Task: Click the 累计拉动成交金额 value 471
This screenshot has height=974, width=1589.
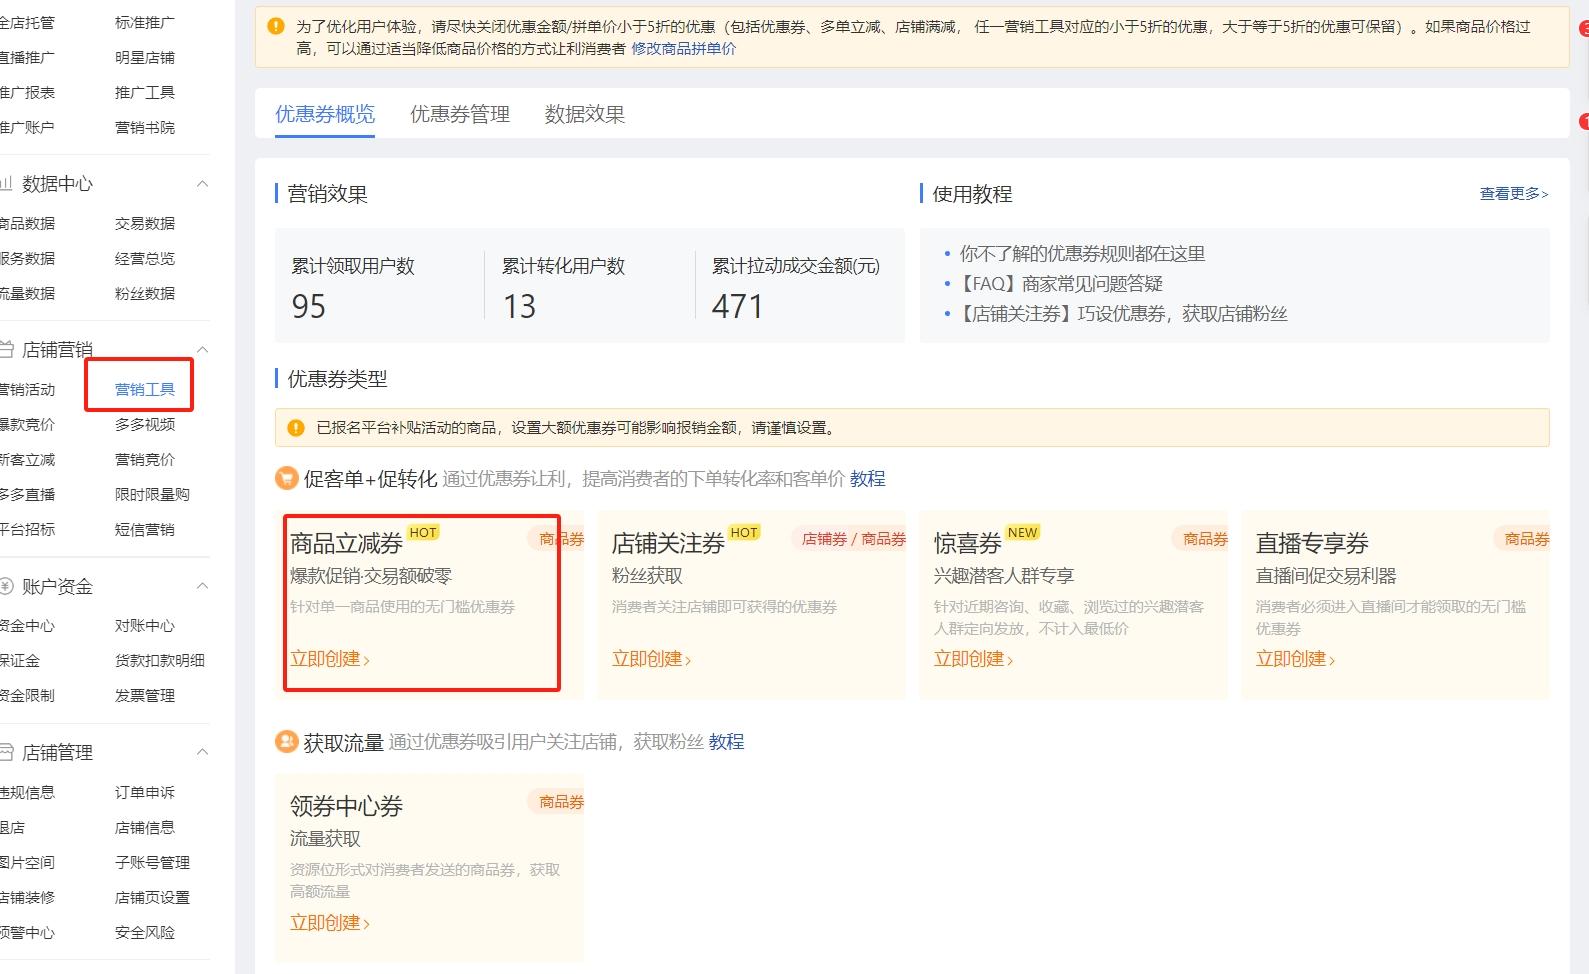Action: 738,306
